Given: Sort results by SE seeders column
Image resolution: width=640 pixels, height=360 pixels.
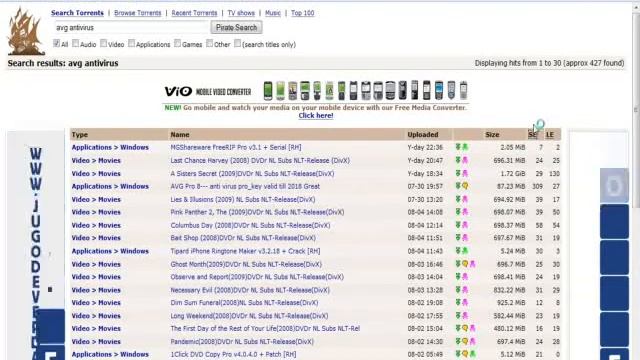Looking at the screenshot, I should click(532, 135).
